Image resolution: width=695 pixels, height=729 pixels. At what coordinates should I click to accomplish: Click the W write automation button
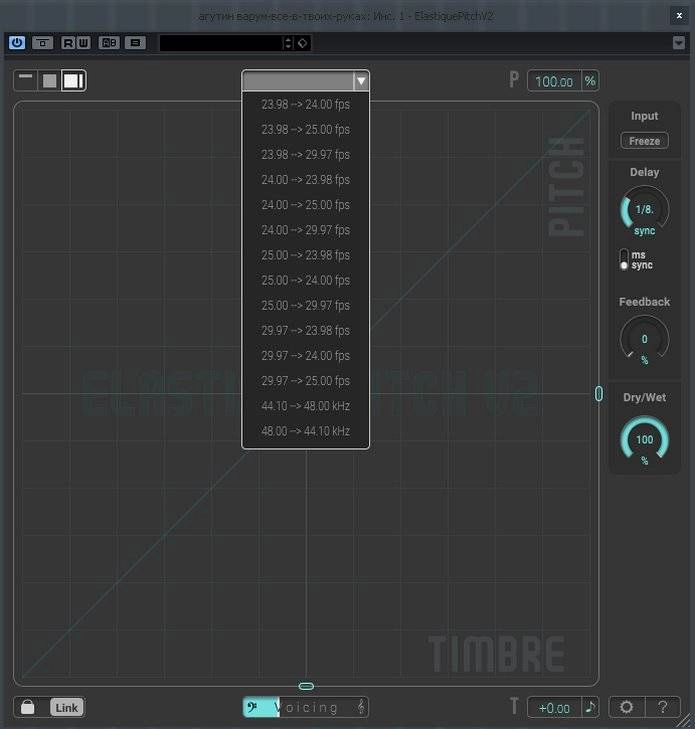tap(83, 43)
